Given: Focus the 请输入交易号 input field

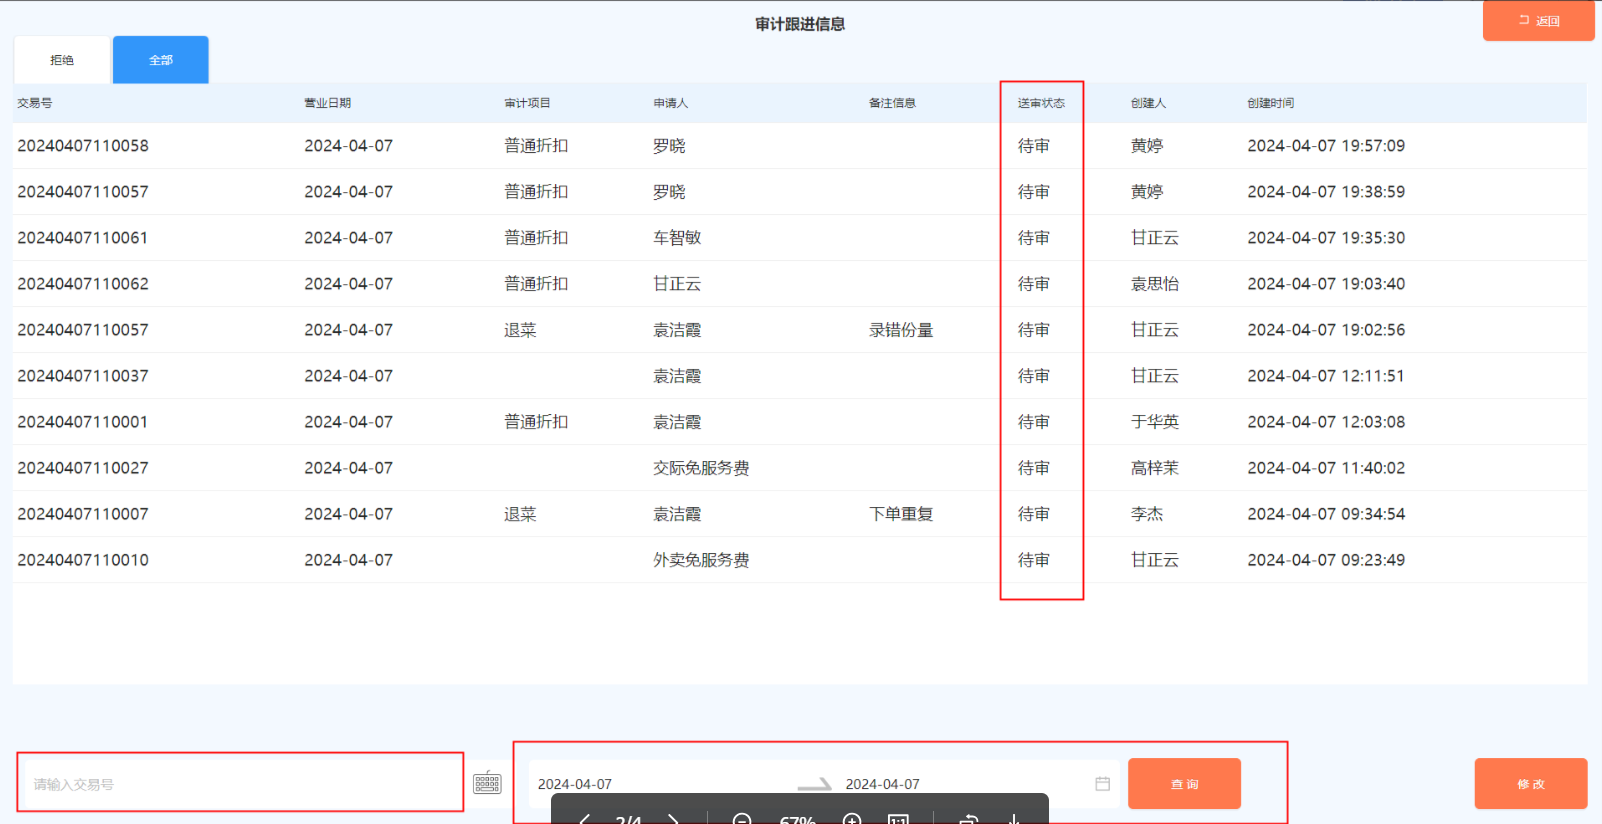Looking at the screenshot, I should point(240,784).
